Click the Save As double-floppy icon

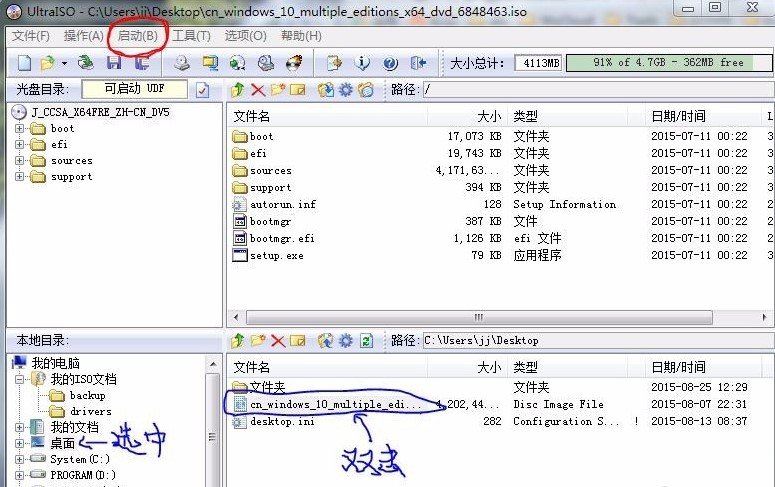point(142,62)
